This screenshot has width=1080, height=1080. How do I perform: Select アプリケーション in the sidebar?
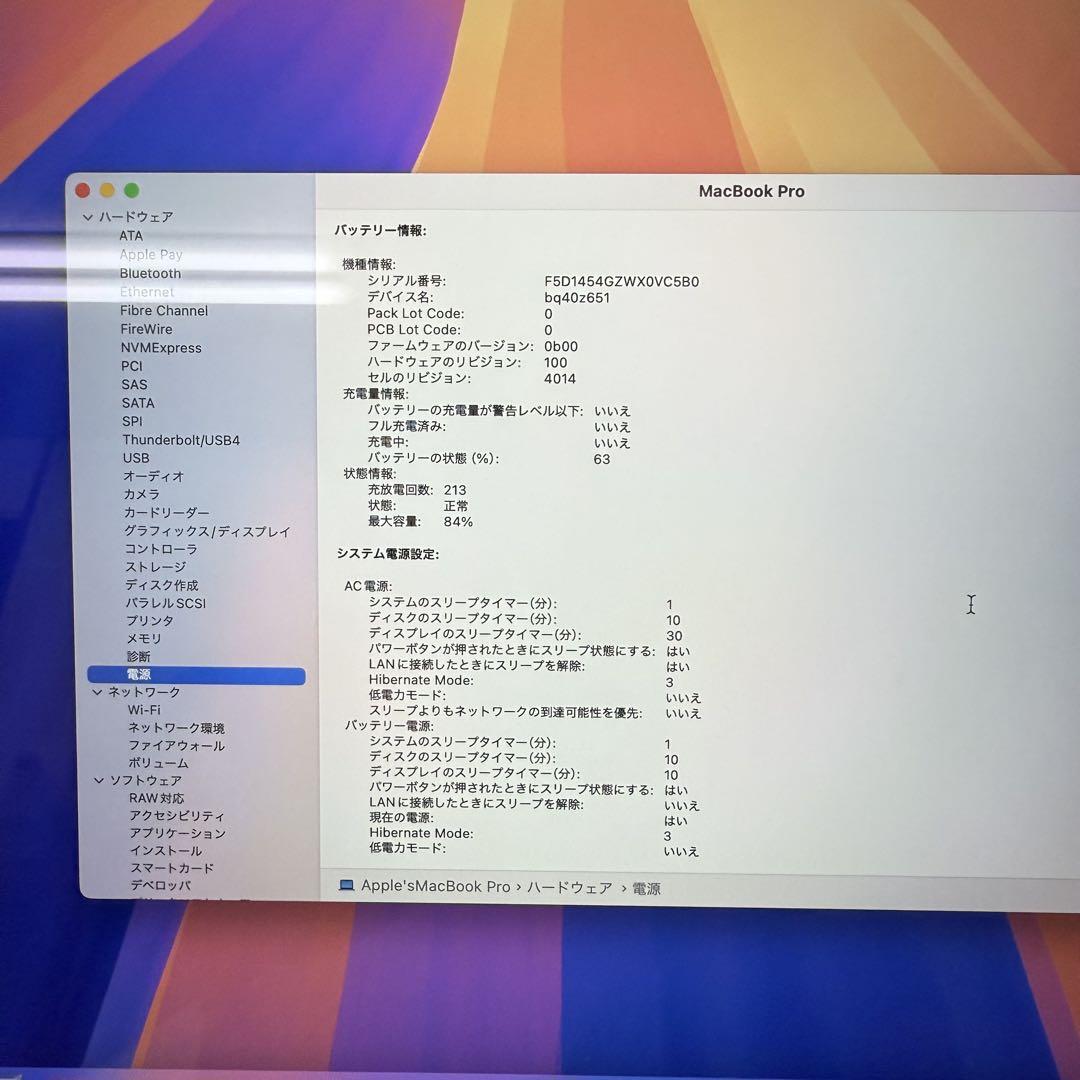tap(178, 833)
